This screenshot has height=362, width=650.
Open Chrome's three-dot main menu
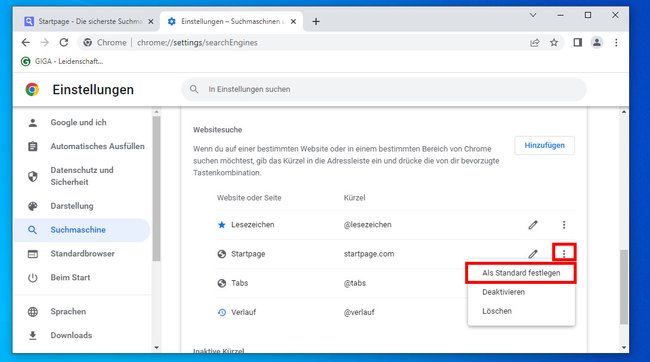(x=616, y=42)
